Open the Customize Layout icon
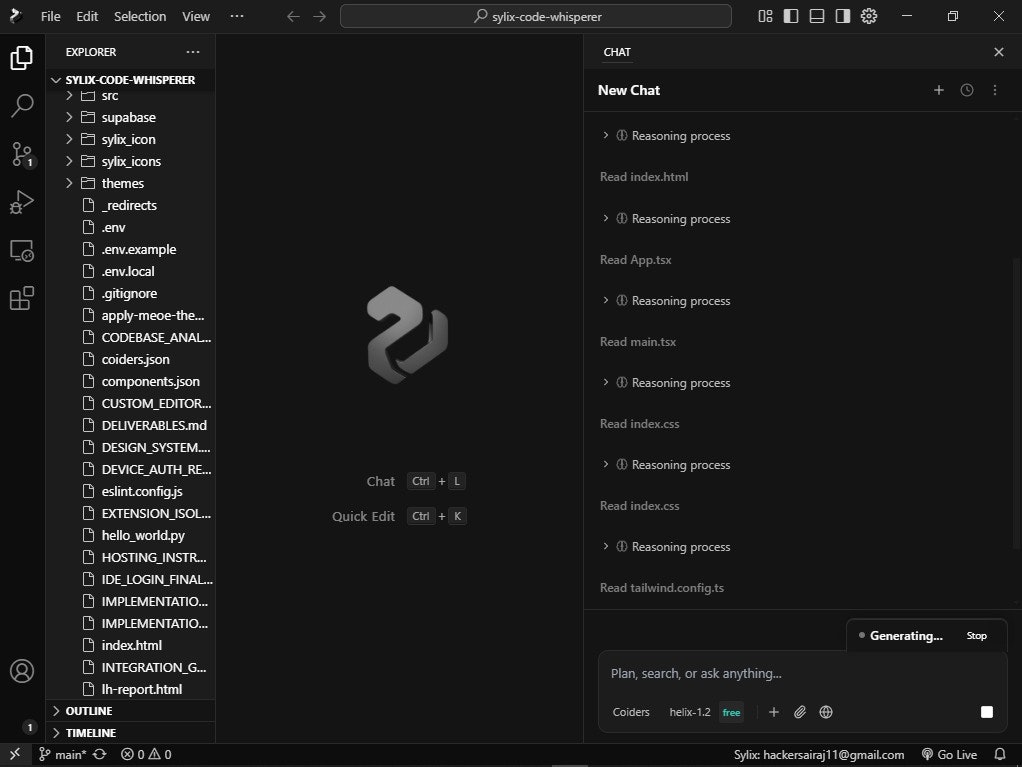1022x767 pixels. coord(765,16)
